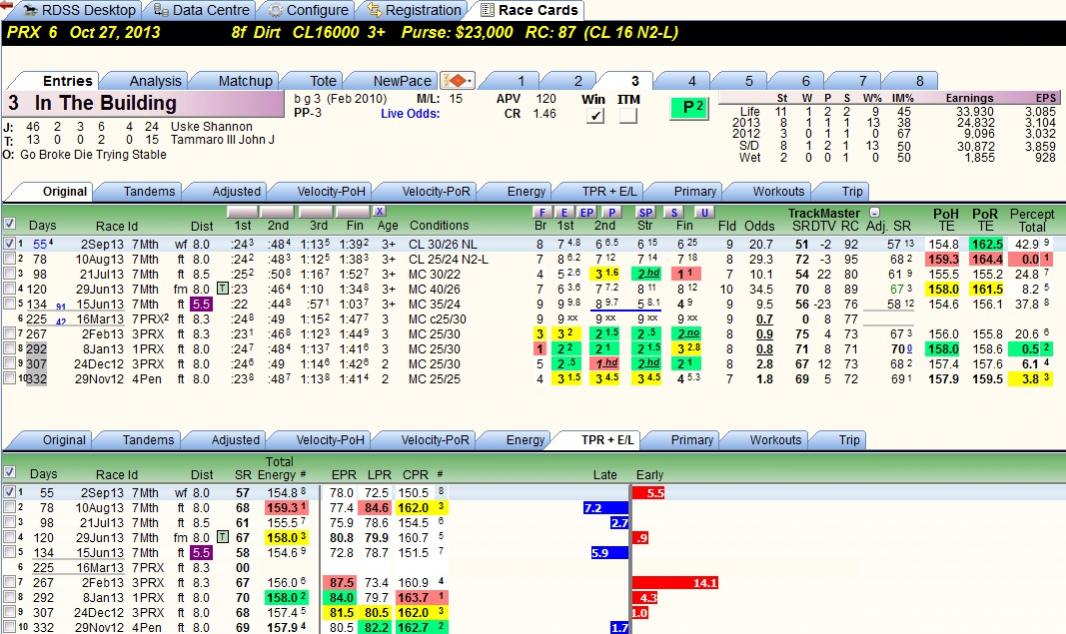Check the upper table 21Jul13 row checkbox
The image size is (1066, 634).
click(9, 273)
